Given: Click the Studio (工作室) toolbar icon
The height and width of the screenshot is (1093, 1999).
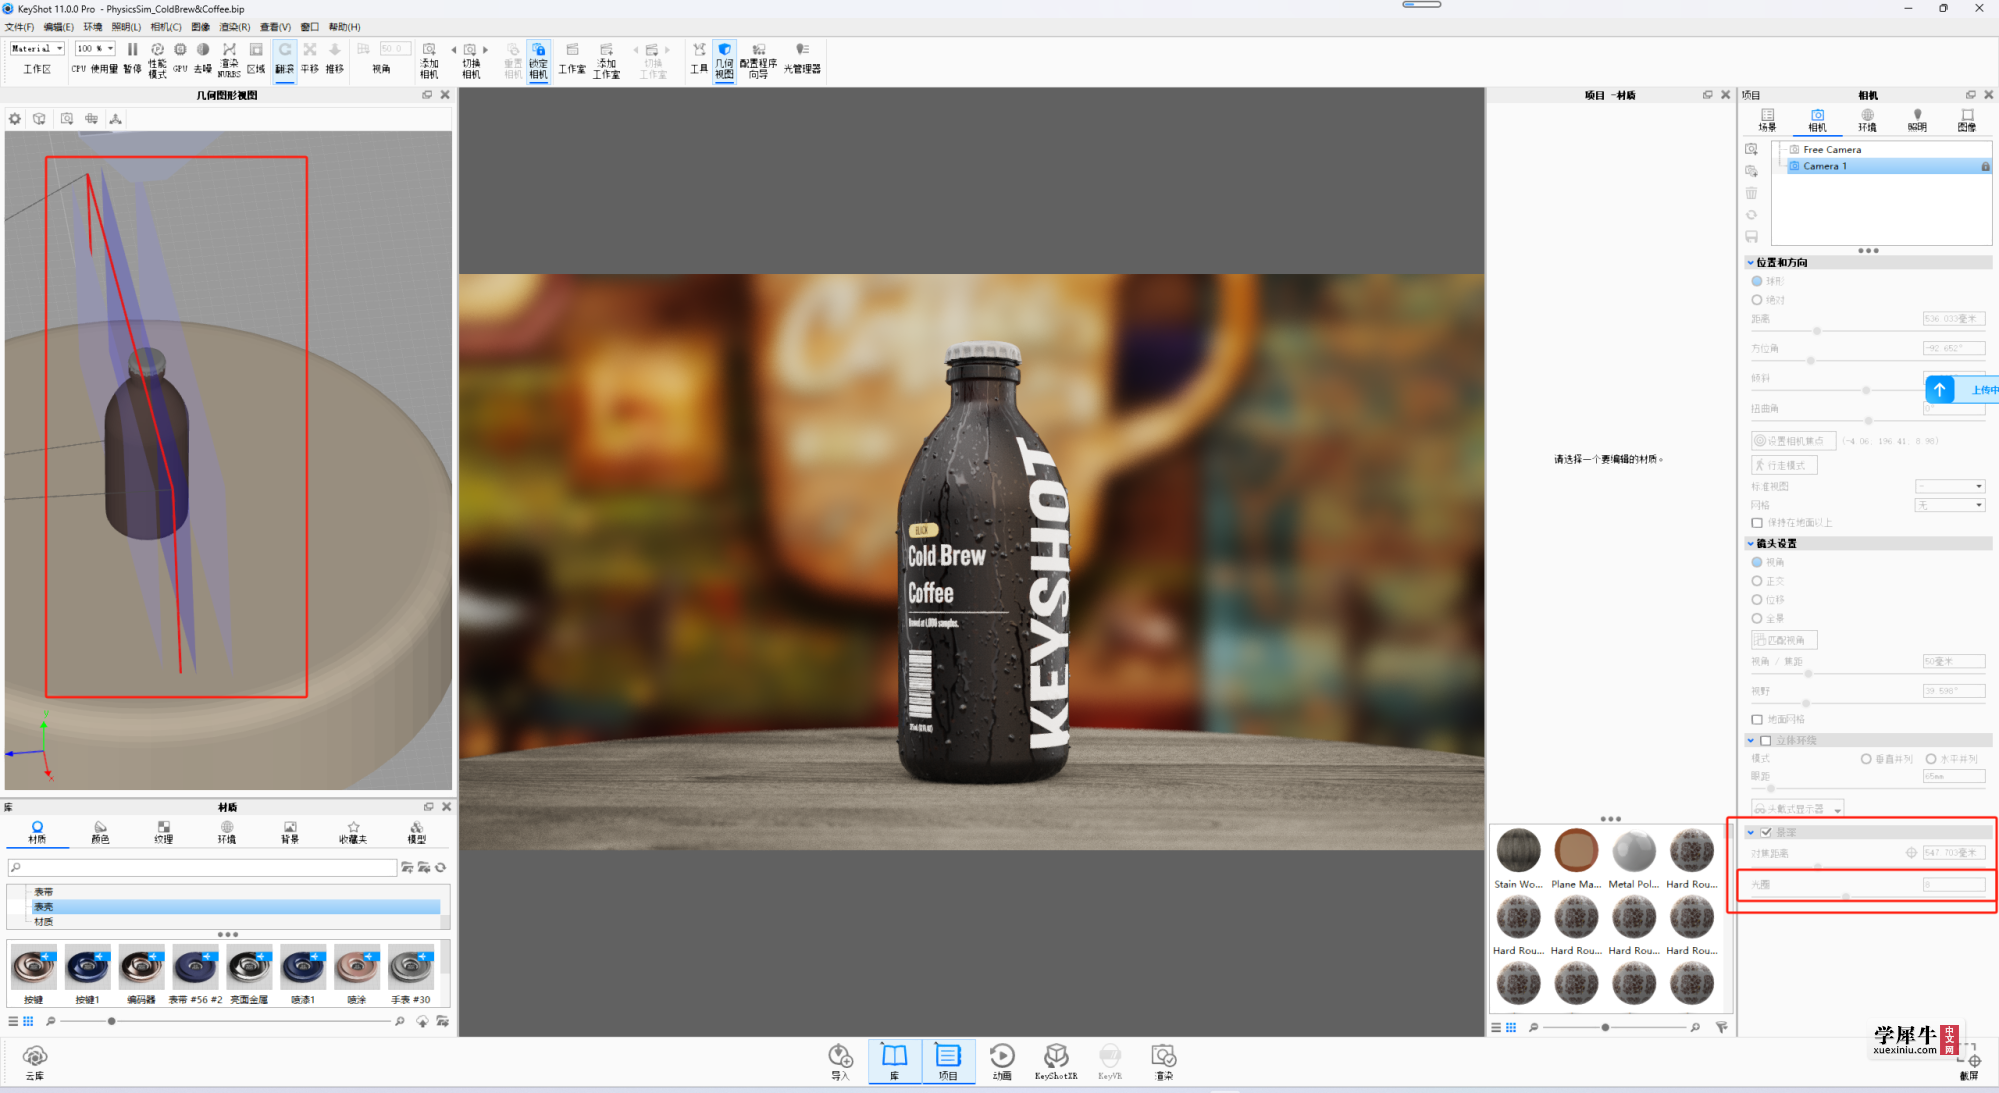Looking at the screenshot, I should point(572,50).
